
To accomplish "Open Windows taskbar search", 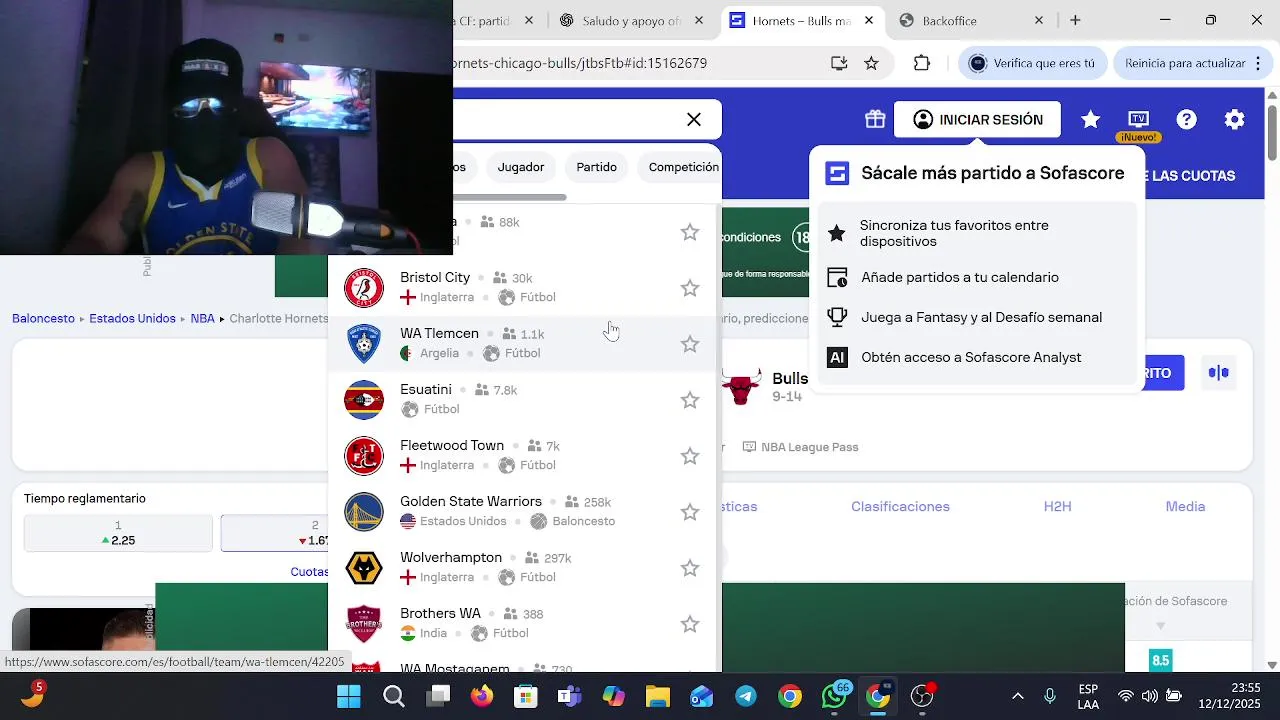I will point(394,697).
